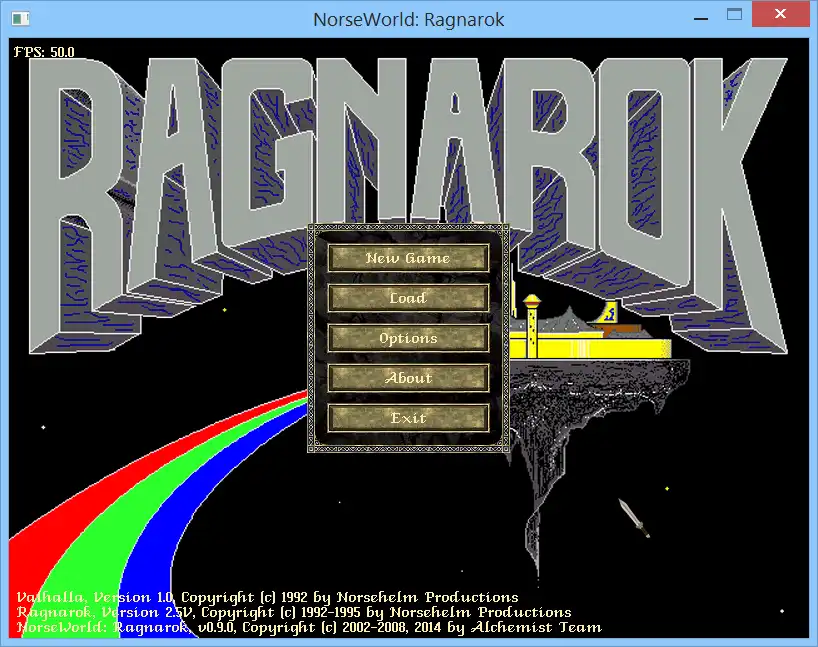The width and height of the screenshot is (818, 647).
Task: Click the Valhalla Version 1.0 copyright line
Action: (267, 597)
